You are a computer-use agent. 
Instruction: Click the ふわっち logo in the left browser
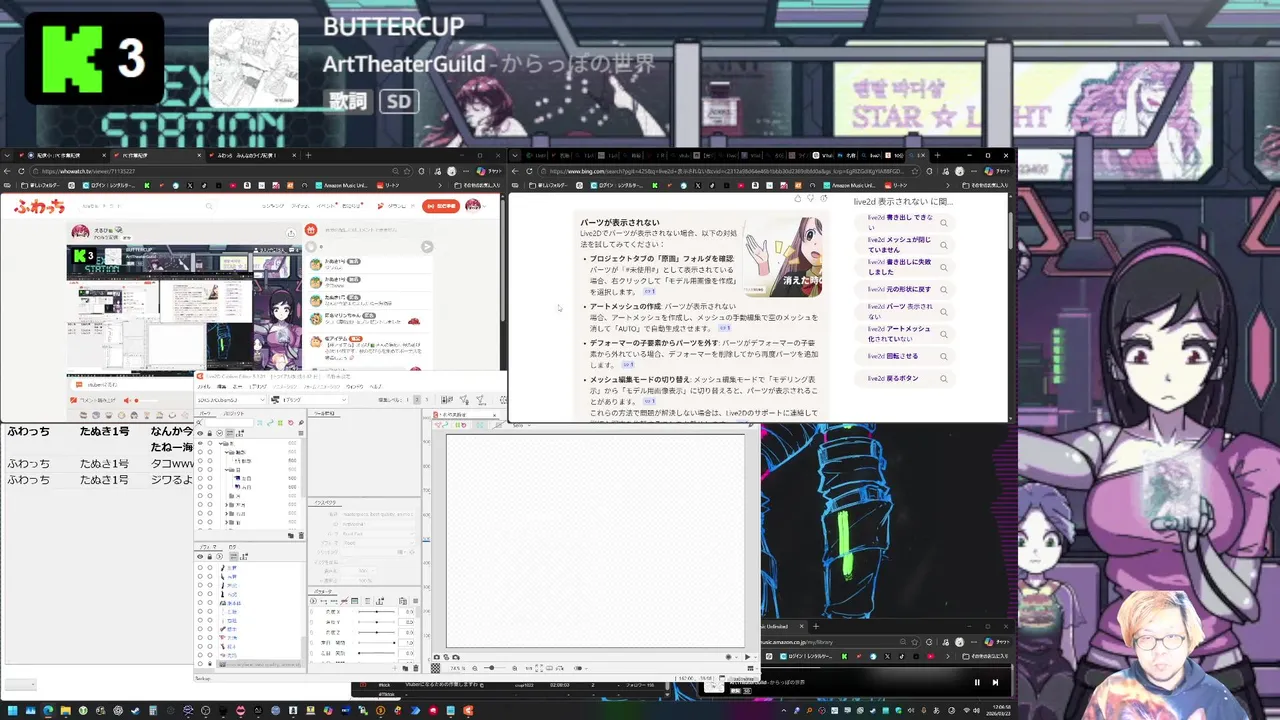pos(40,206)
